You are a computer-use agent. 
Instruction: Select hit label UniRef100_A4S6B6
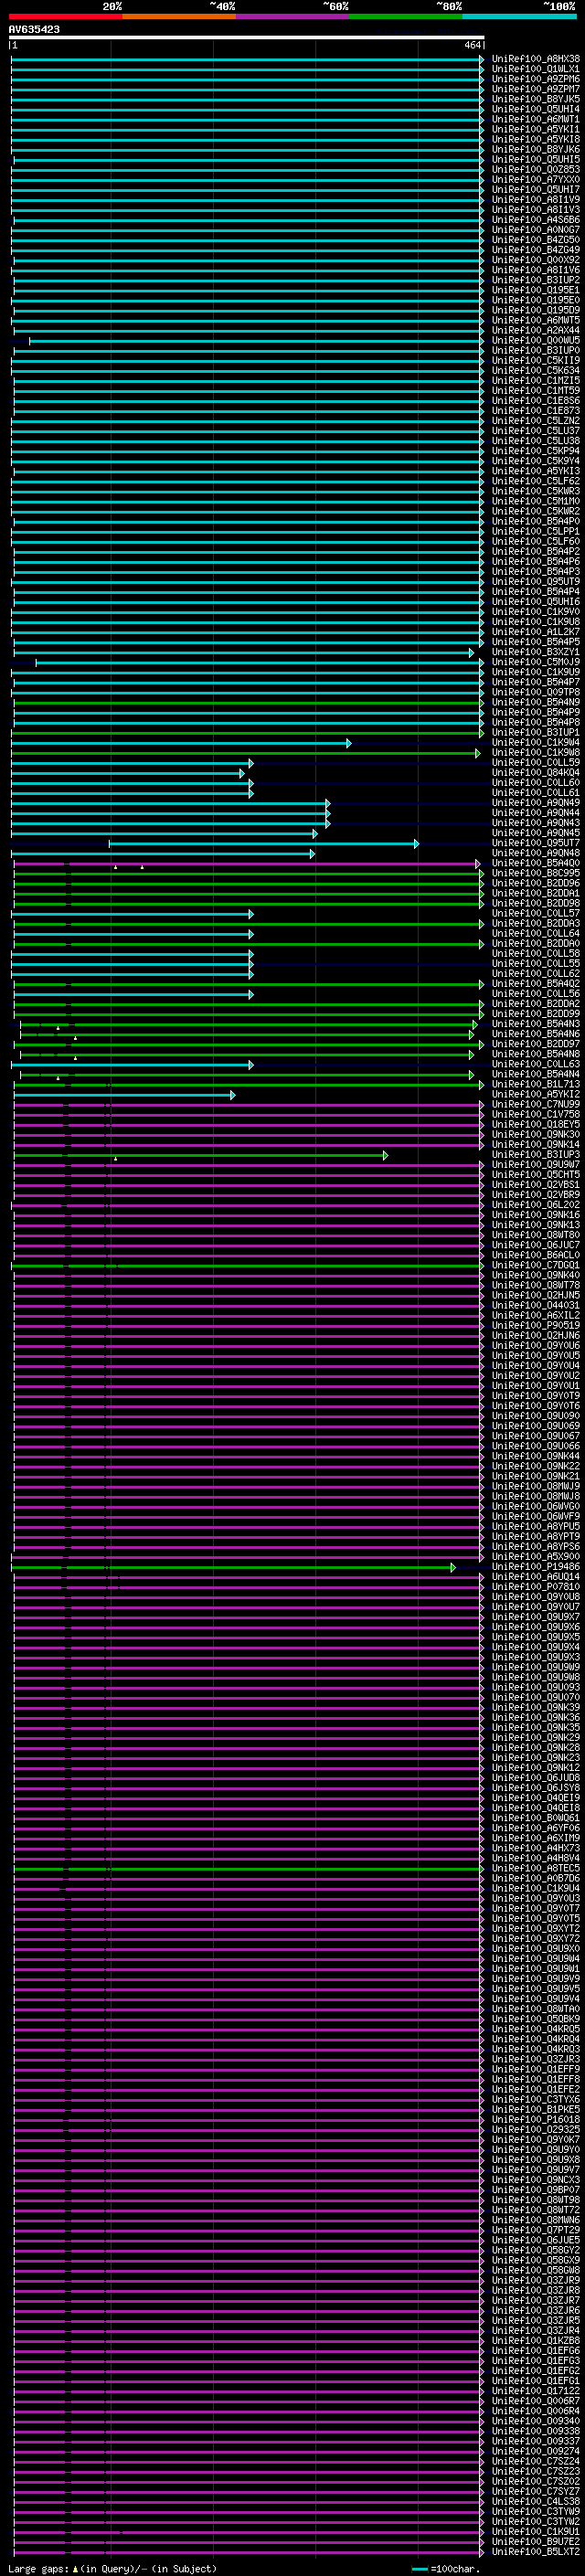click(536, 220)
